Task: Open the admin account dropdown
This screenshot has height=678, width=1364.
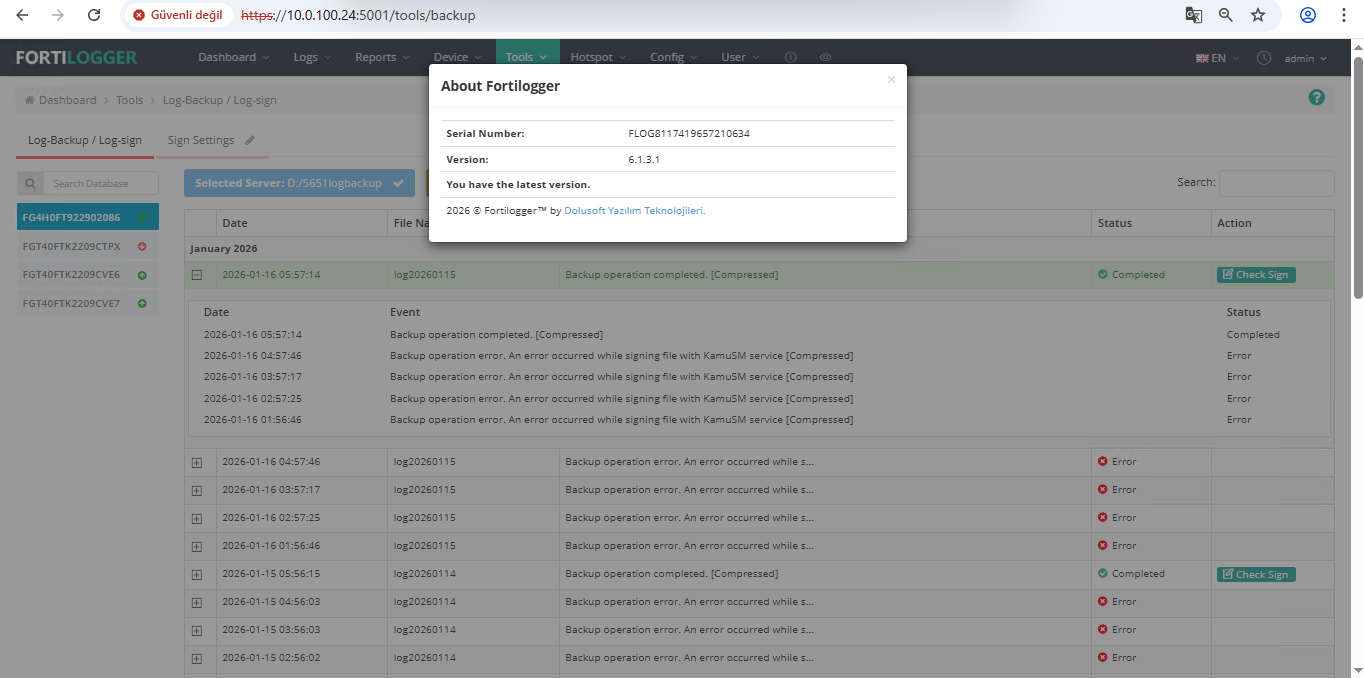Action: pyautogui.click(x=1306, y=58)
